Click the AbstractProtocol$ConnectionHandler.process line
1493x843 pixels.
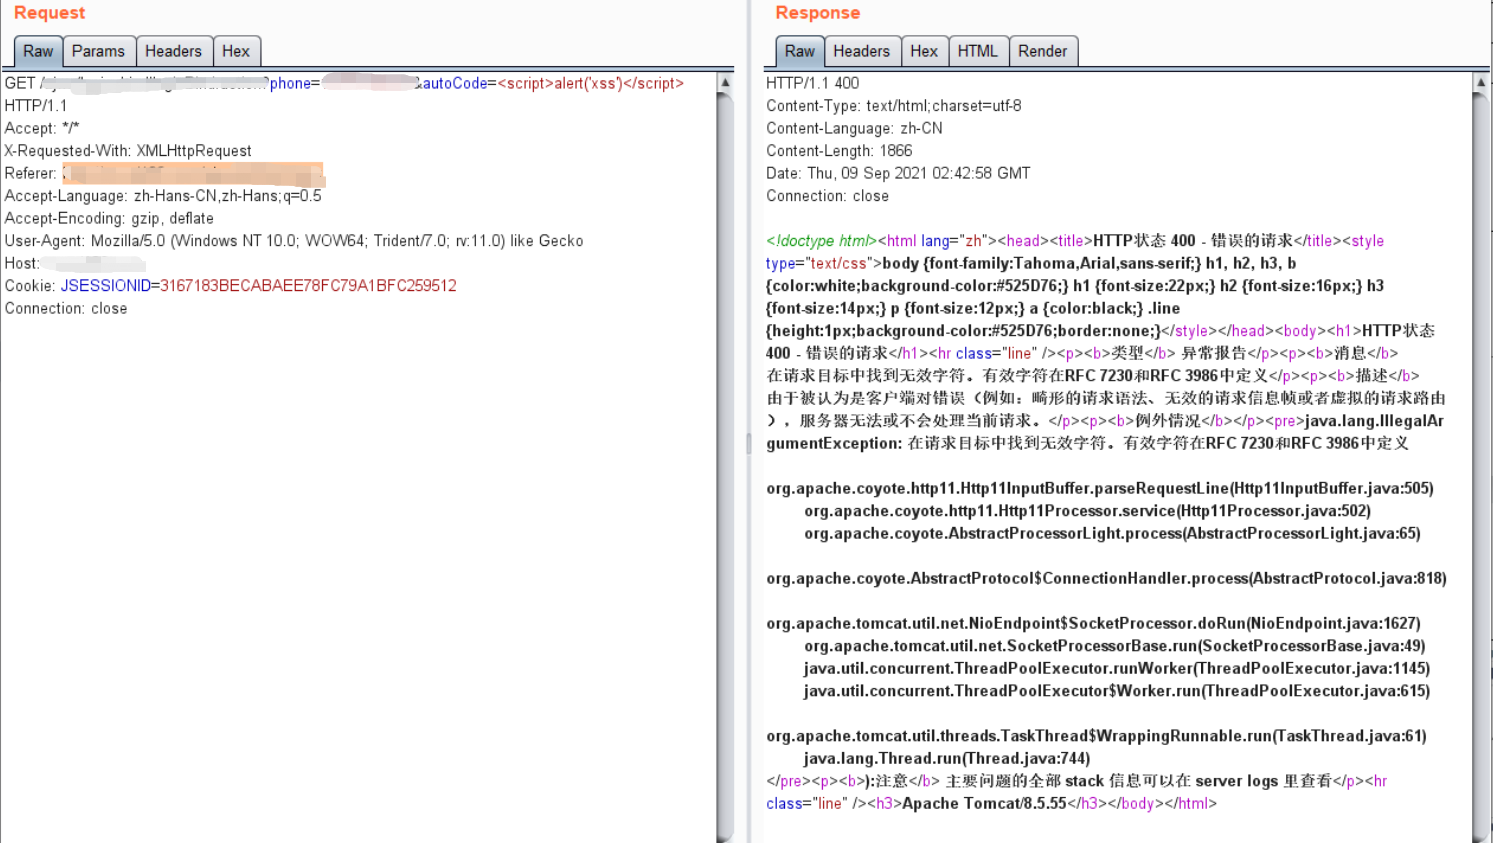click(x=1106, y=578)
